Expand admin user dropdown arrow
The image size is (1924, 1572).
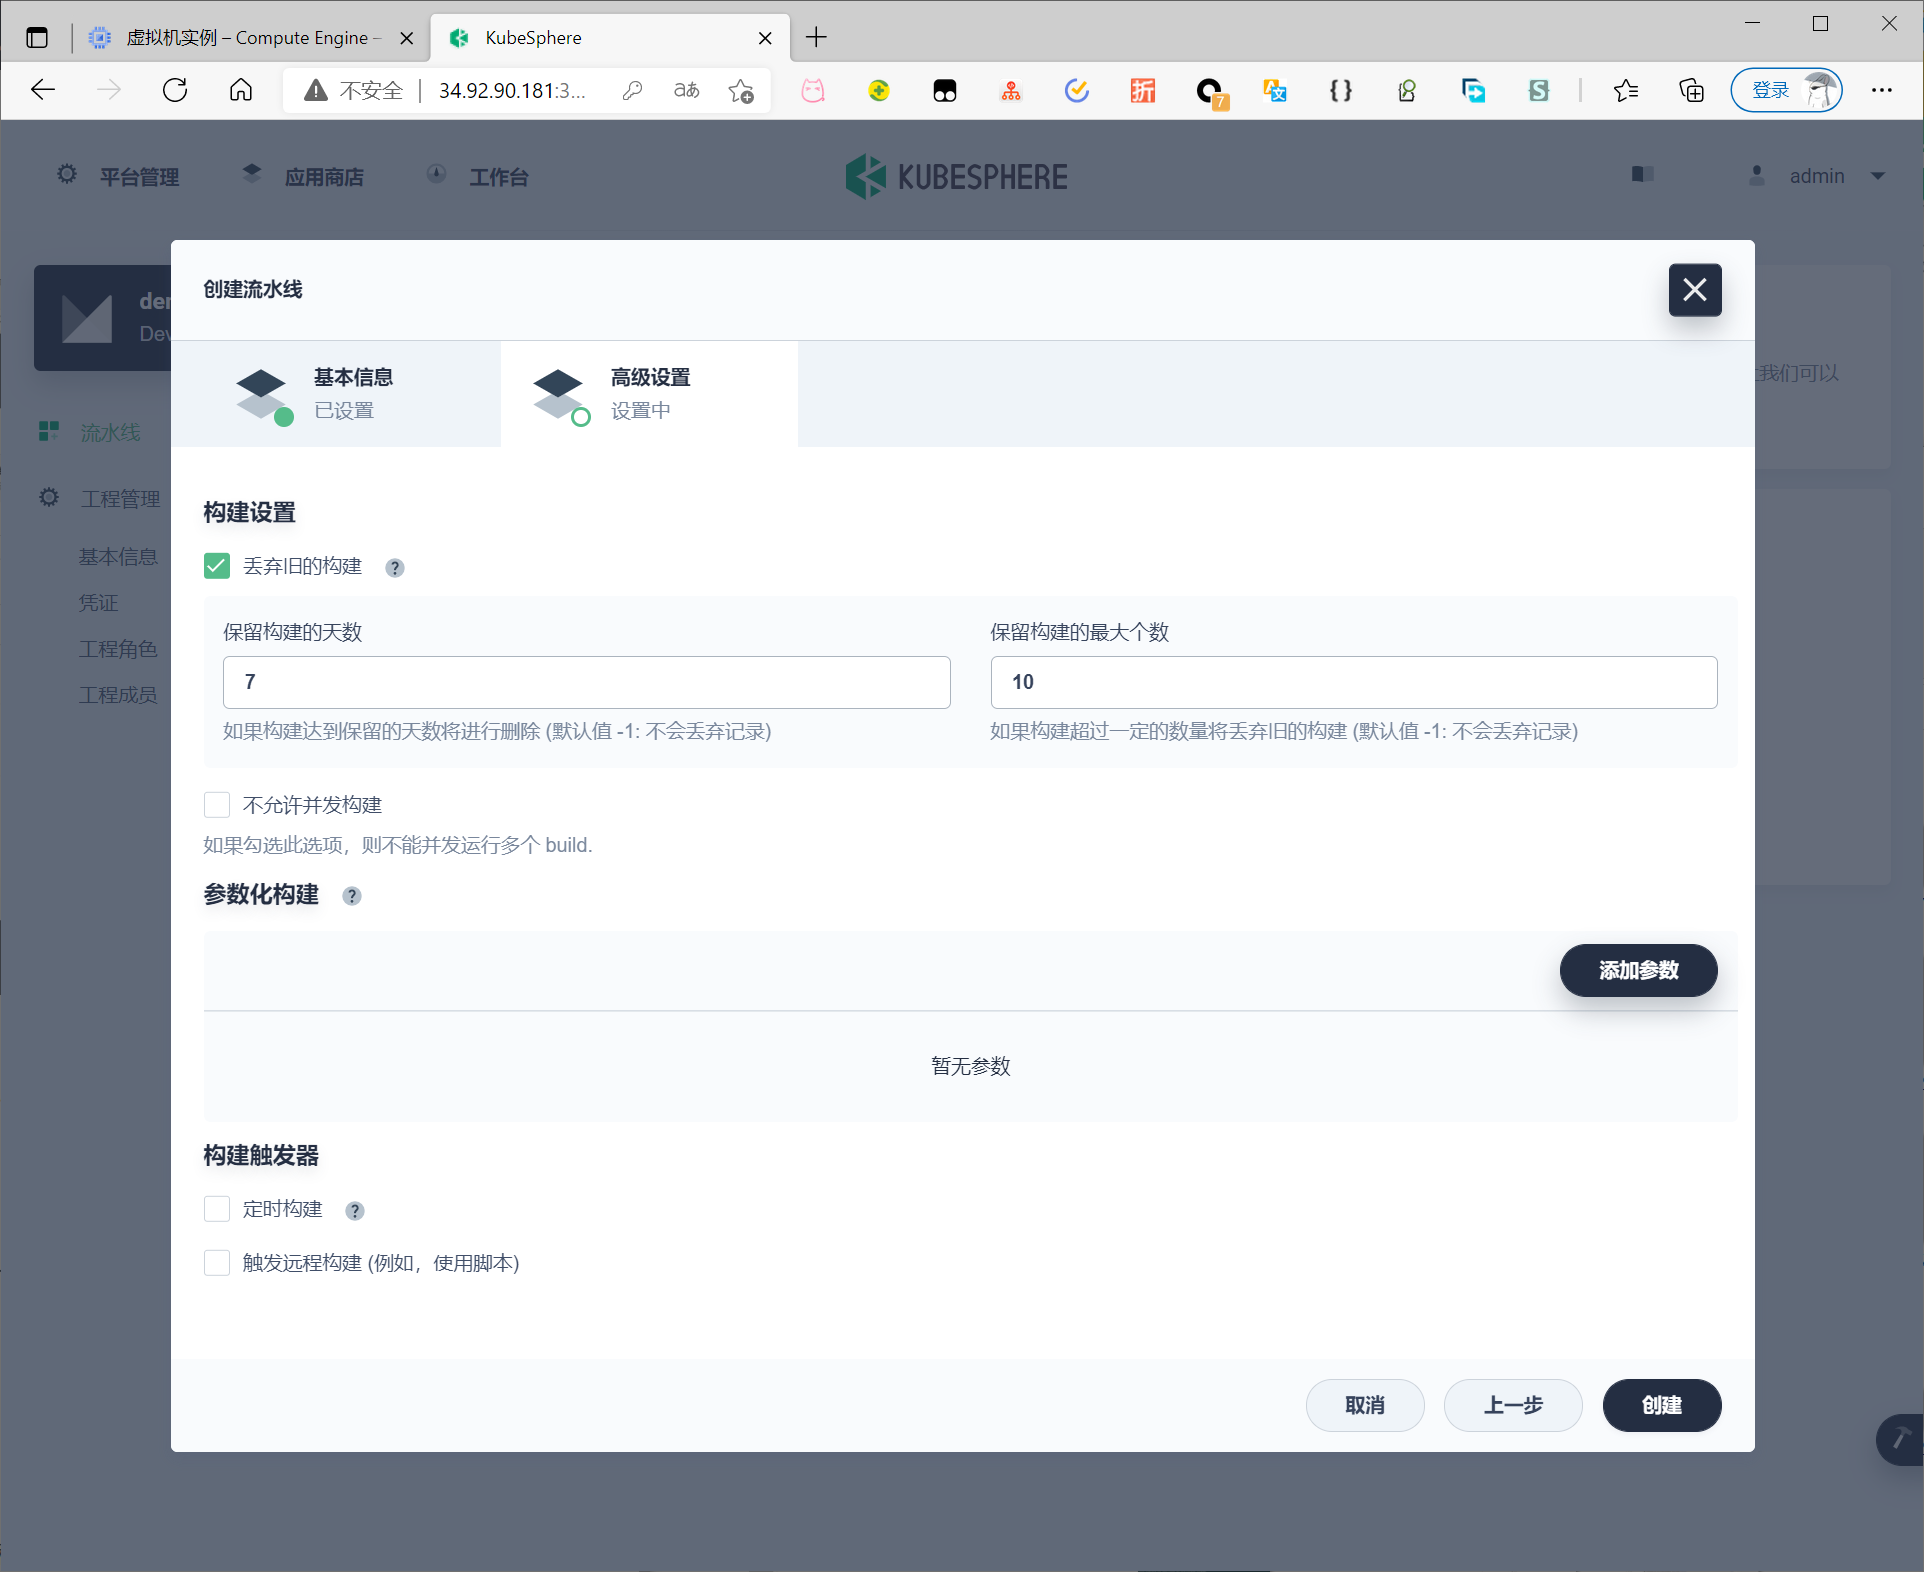(x=1878, y=176)
